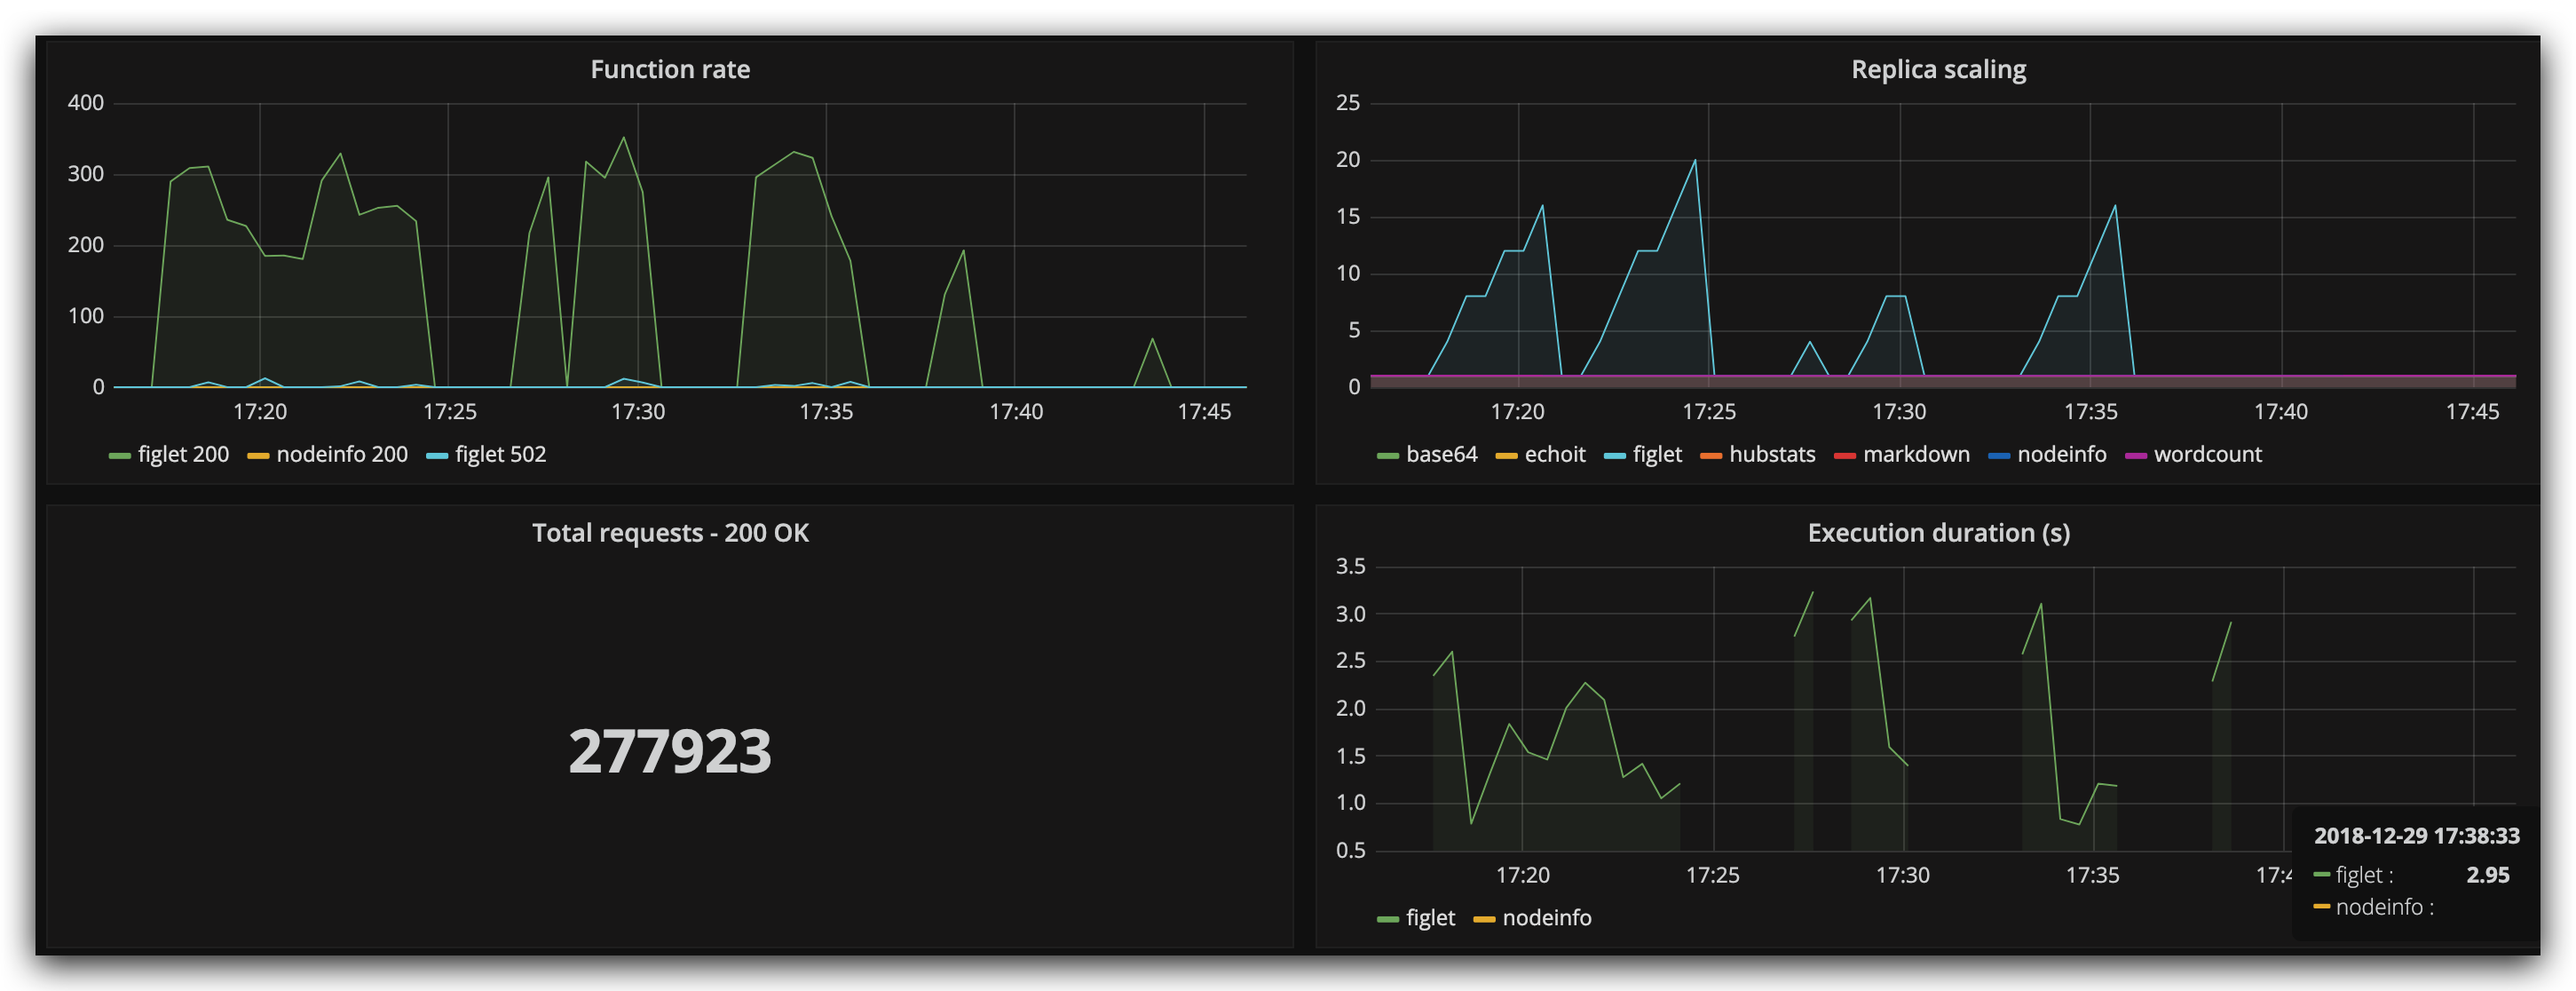Toggle markdown series in Replica scaling legend
The width and height of the screenshot is (2576, 991).
coord(1916,454)
